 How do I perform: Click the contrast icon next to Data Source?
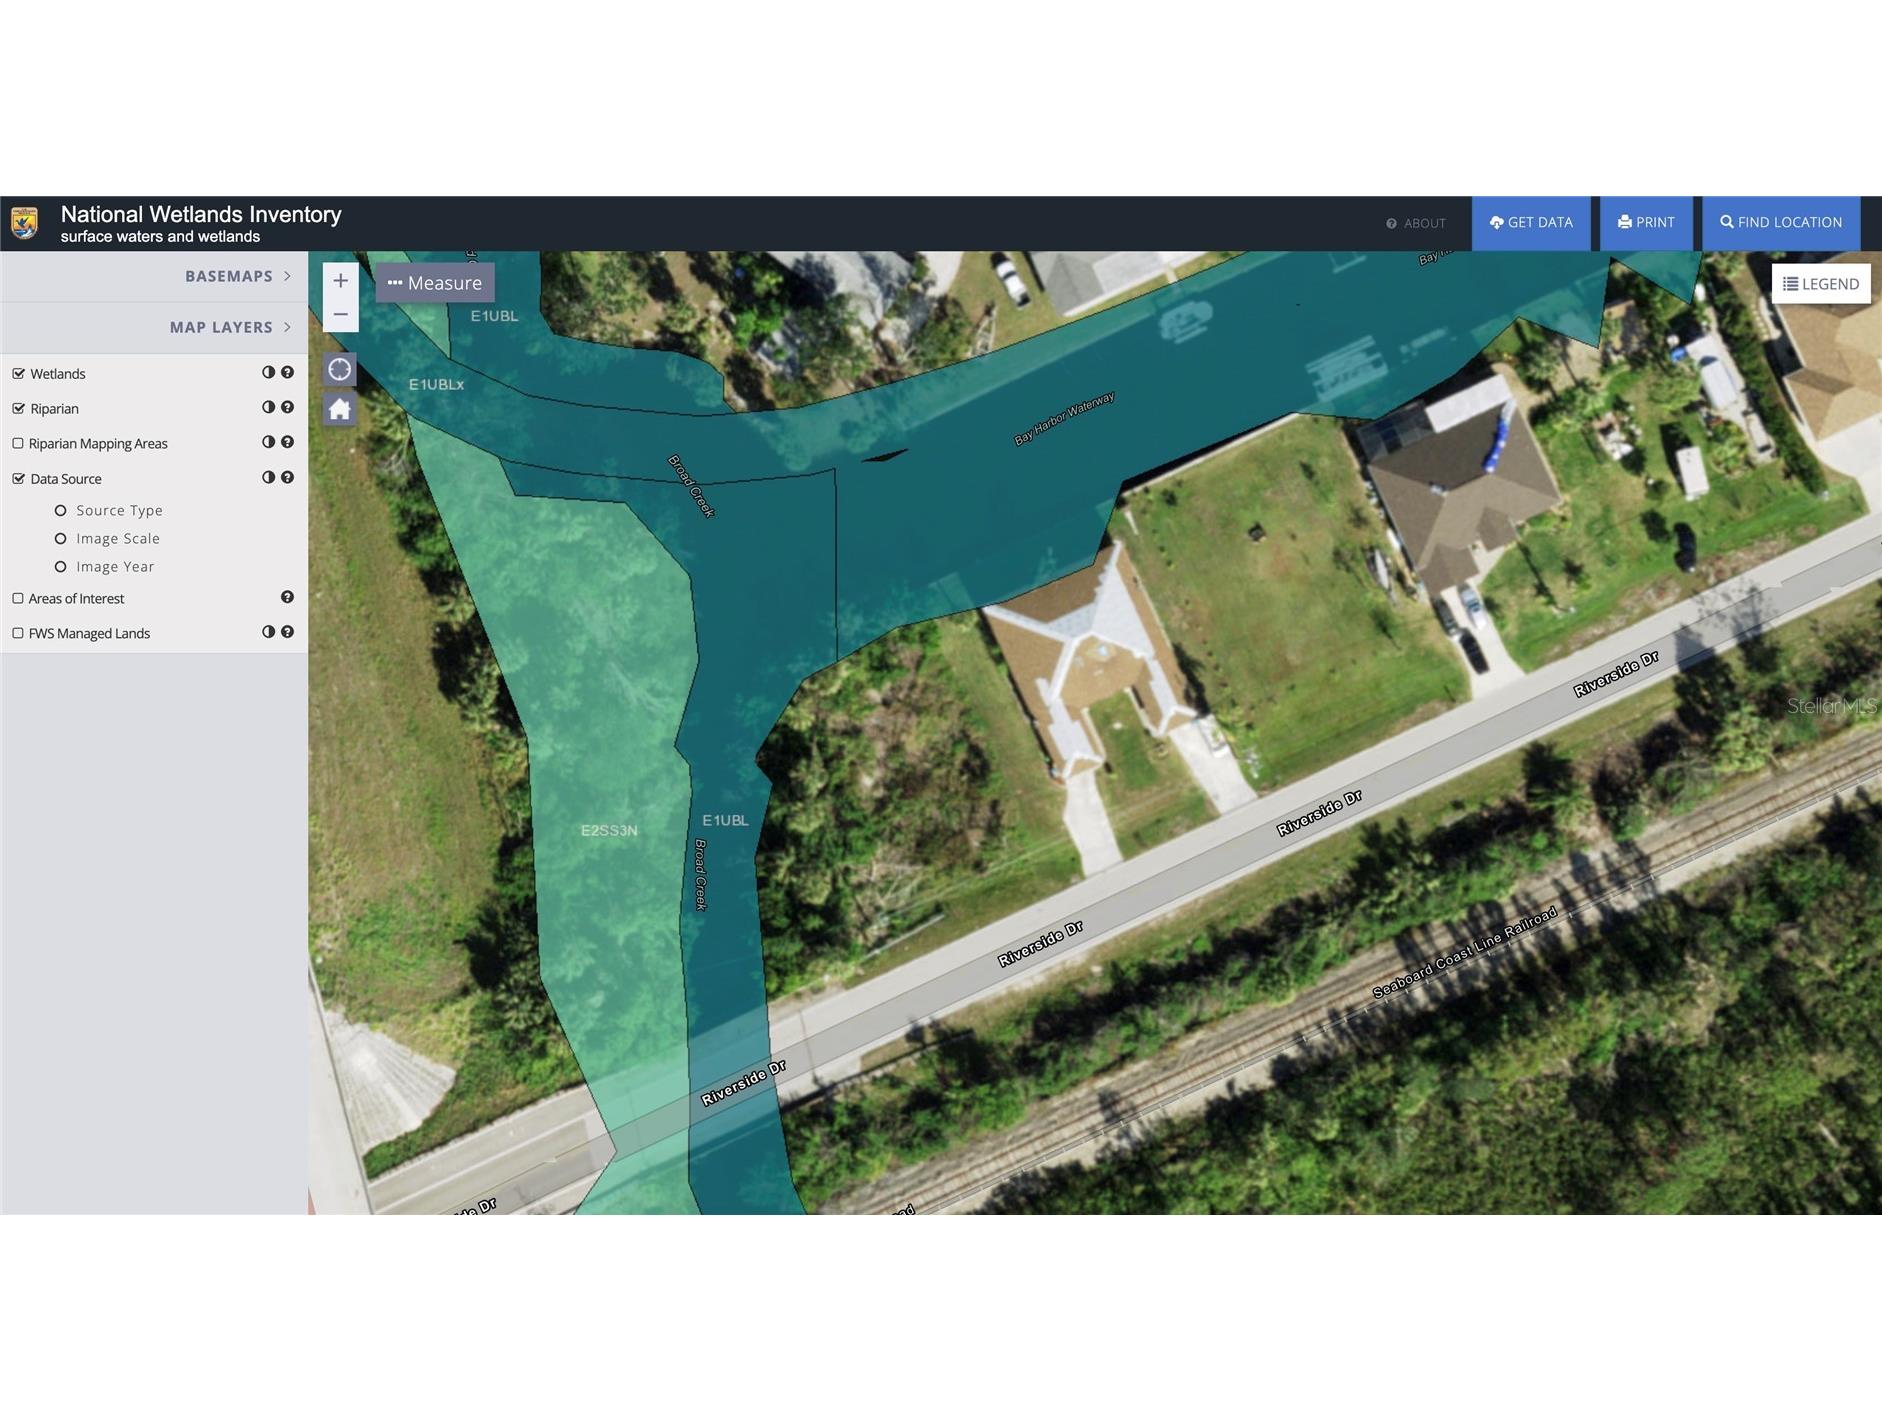coord(267,478)
